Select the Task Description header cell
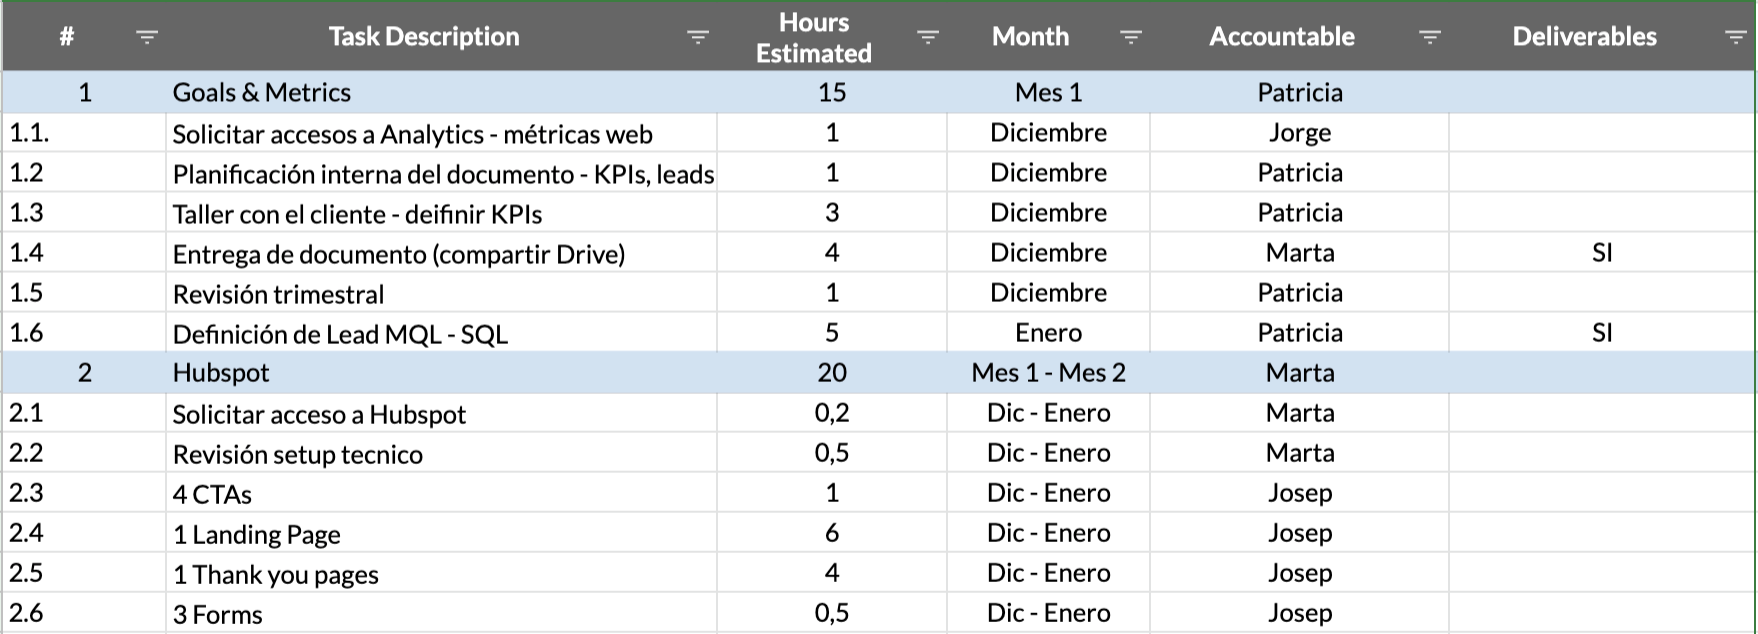 tap(424, 37)
